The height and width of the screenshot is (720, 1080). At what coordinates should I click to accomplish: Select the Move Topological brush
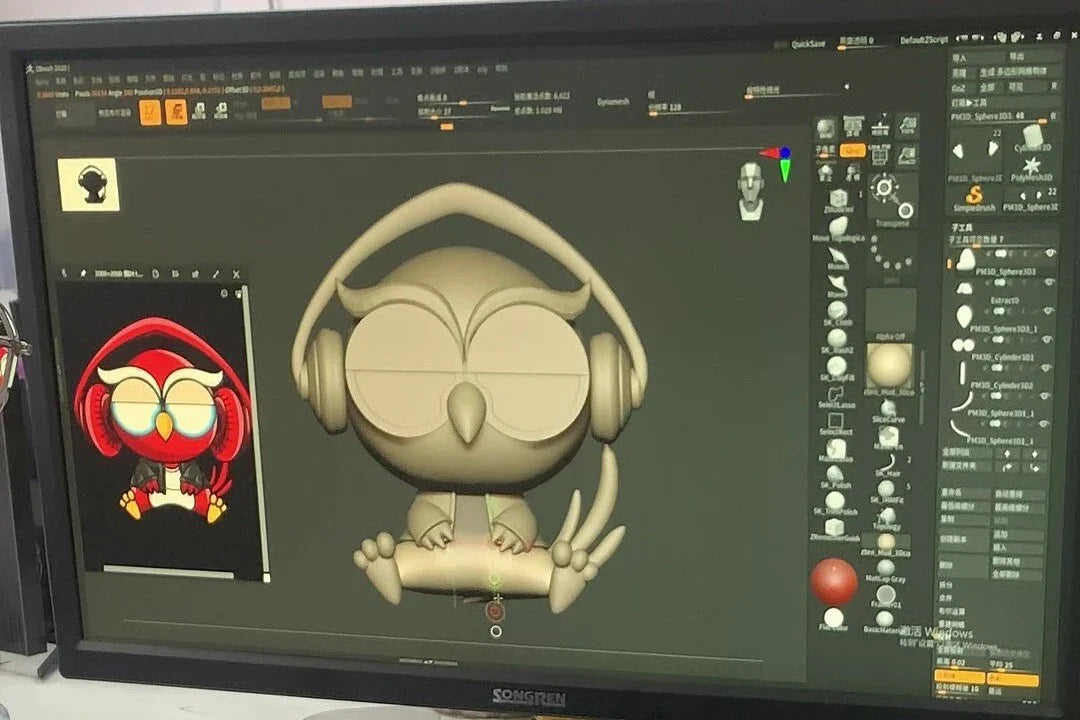[838, 227]
